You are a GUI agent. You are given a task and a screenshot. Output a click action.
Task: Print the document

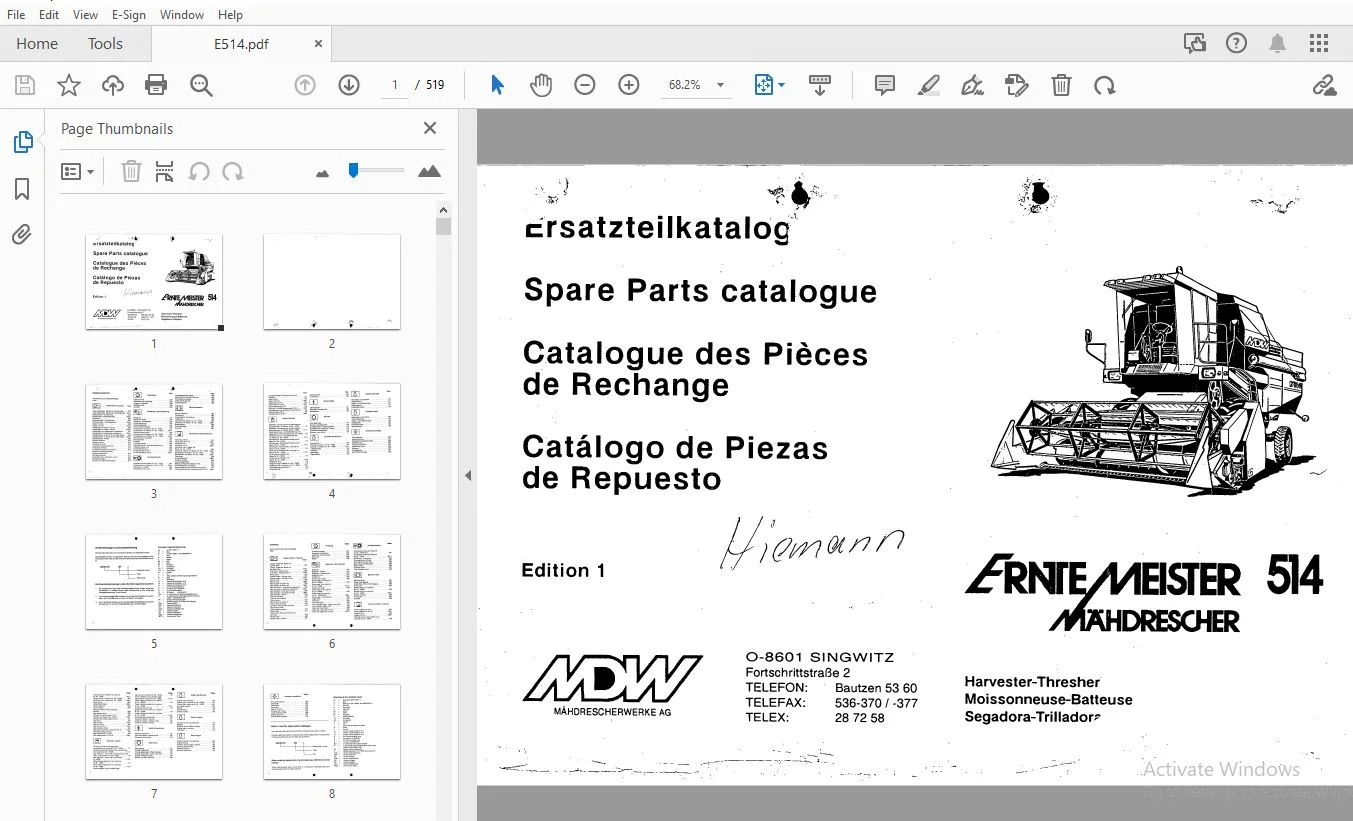(x=156, y=86)
